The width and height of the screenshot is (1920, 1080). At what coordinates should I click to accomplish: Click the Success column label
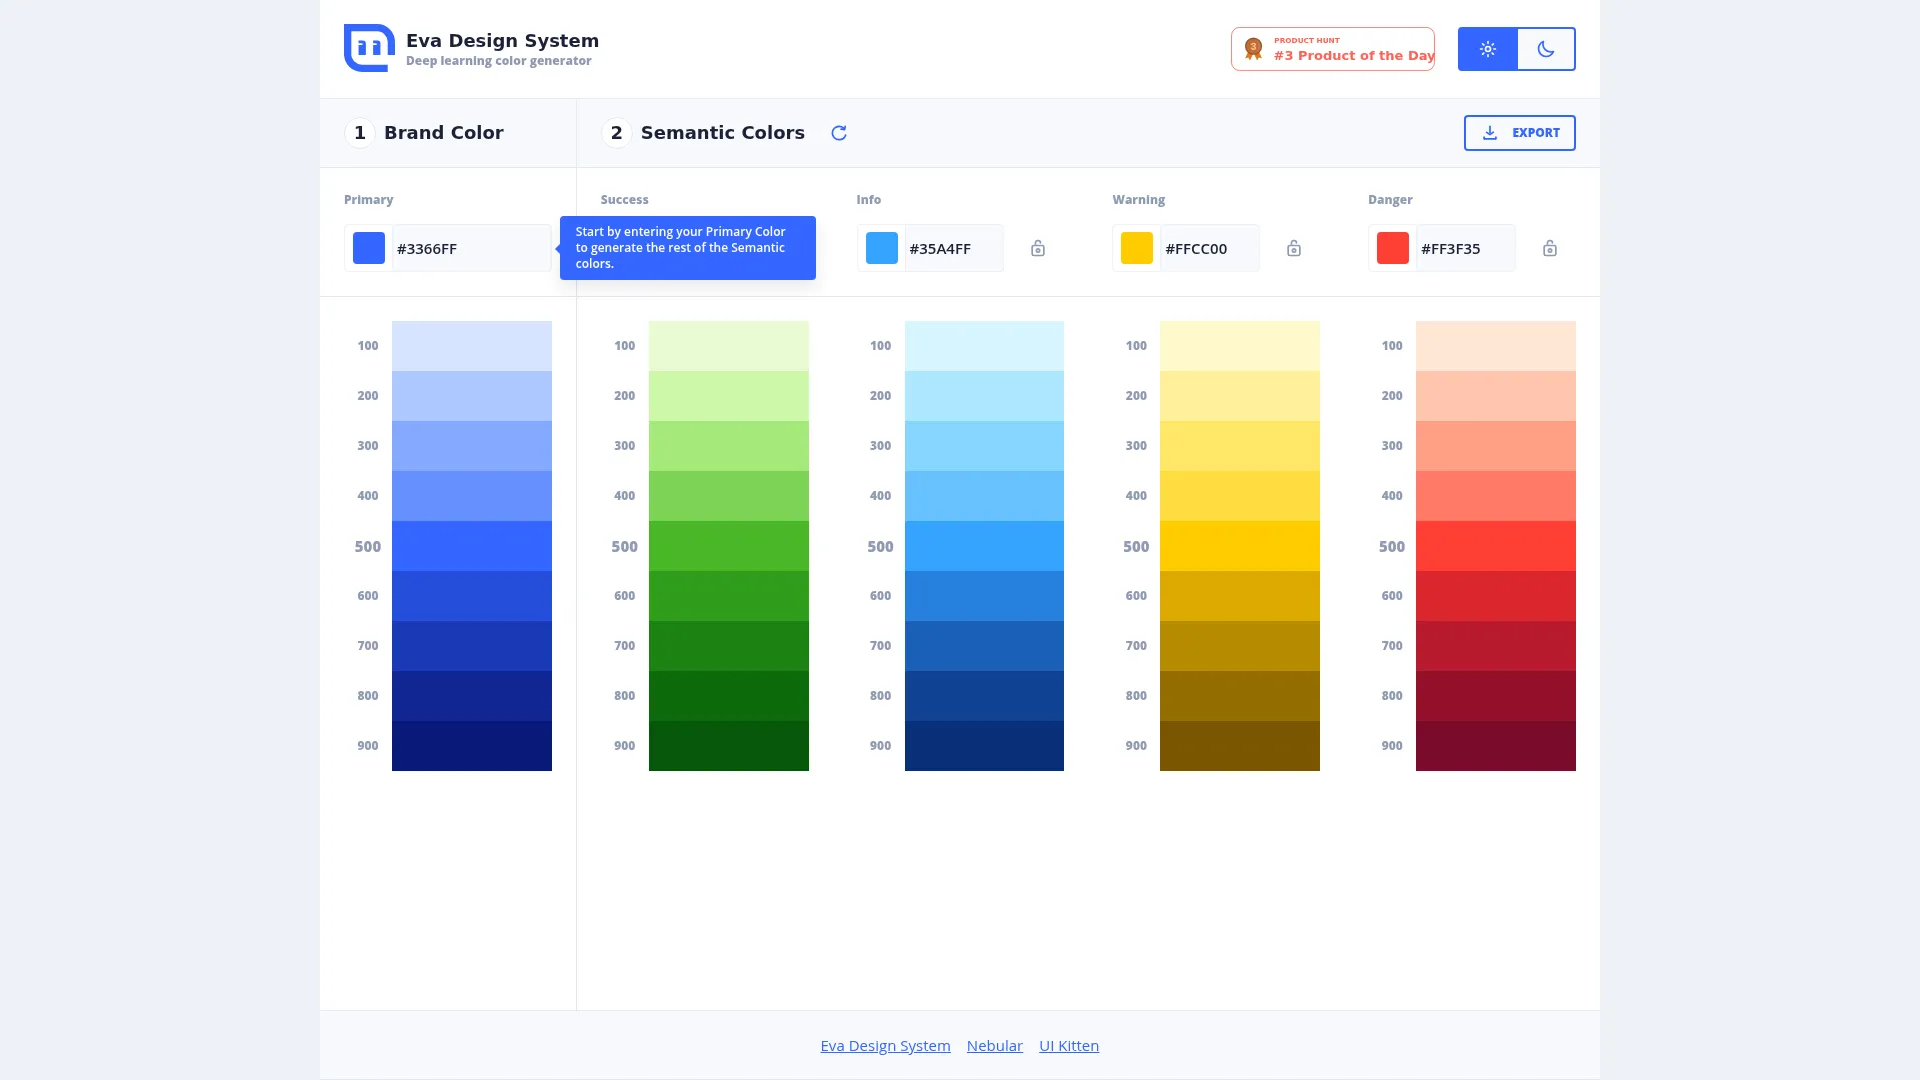tap(625, 200)
